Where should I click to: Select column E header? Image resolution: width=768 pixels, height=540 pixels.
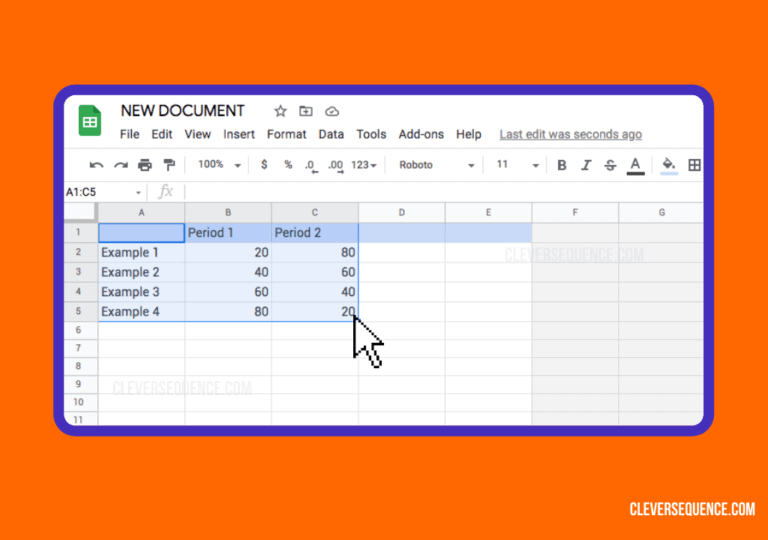[488, 212]
